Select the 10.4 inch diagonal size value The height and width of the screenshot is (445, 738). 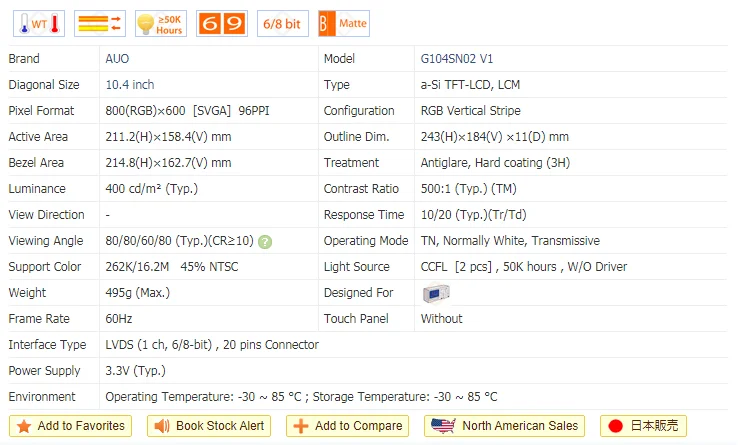[130, 85]
